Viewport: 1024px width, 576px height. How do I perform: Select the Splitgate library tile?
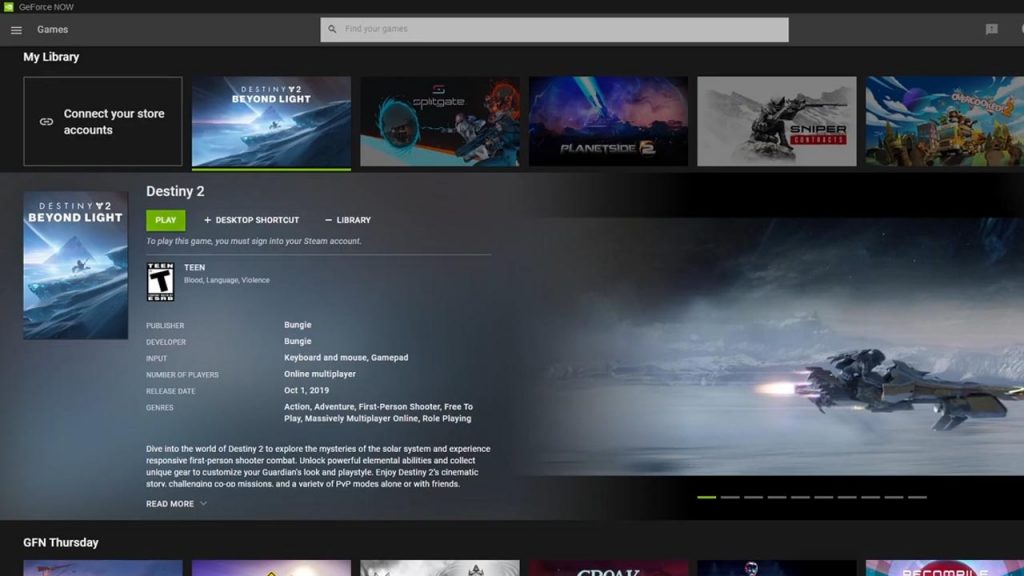coord(440,121)
